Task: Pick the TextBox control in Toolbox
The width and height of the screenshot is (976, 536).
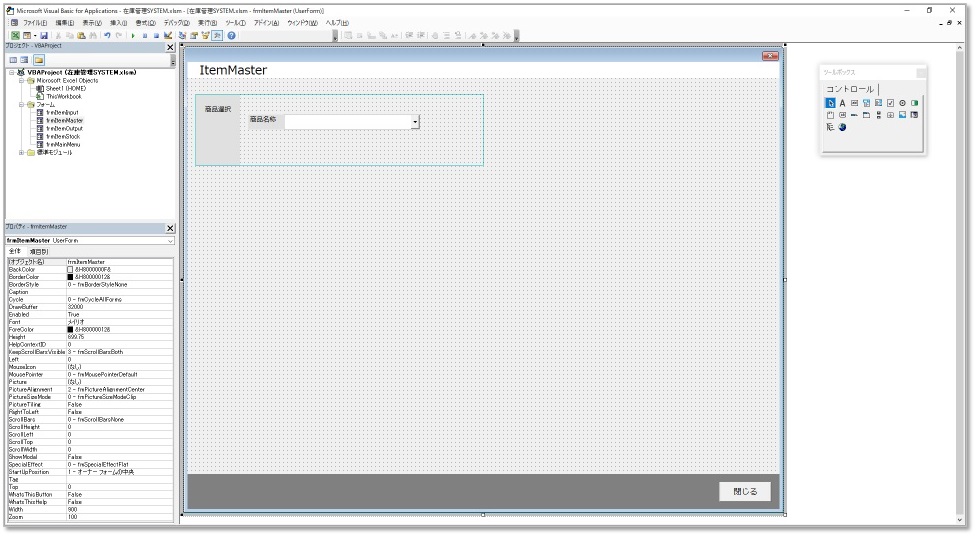Action: (855, 103)
